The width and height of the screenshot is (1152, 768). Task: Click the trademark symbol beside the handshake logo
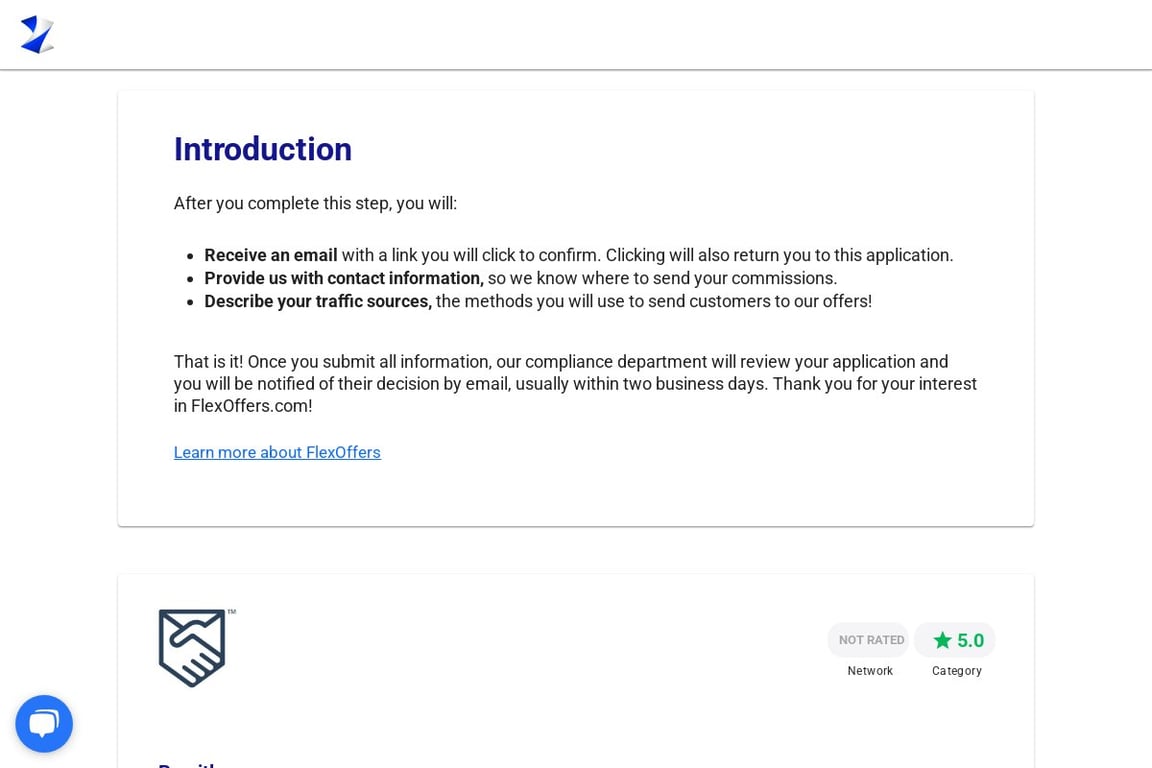230,612
